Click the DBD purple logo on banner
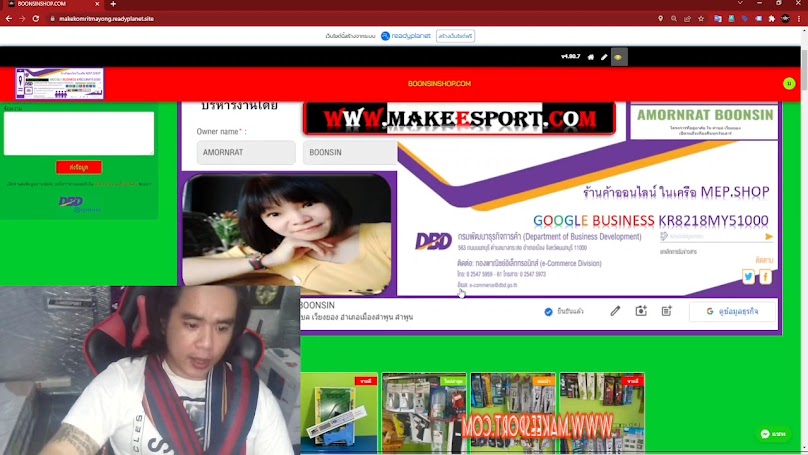Viewport: 808px width, 455px height. tap(433, 241)
